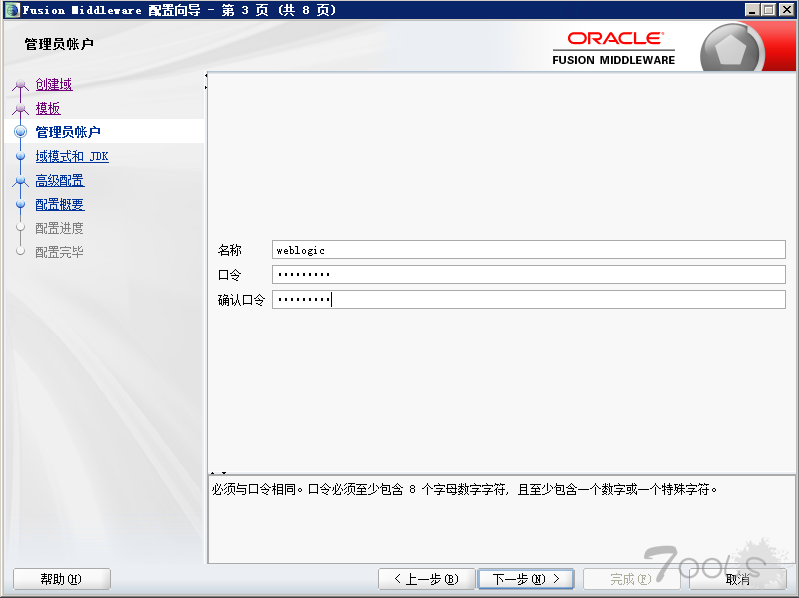Focus the 口令 password field

pos(528,275)
